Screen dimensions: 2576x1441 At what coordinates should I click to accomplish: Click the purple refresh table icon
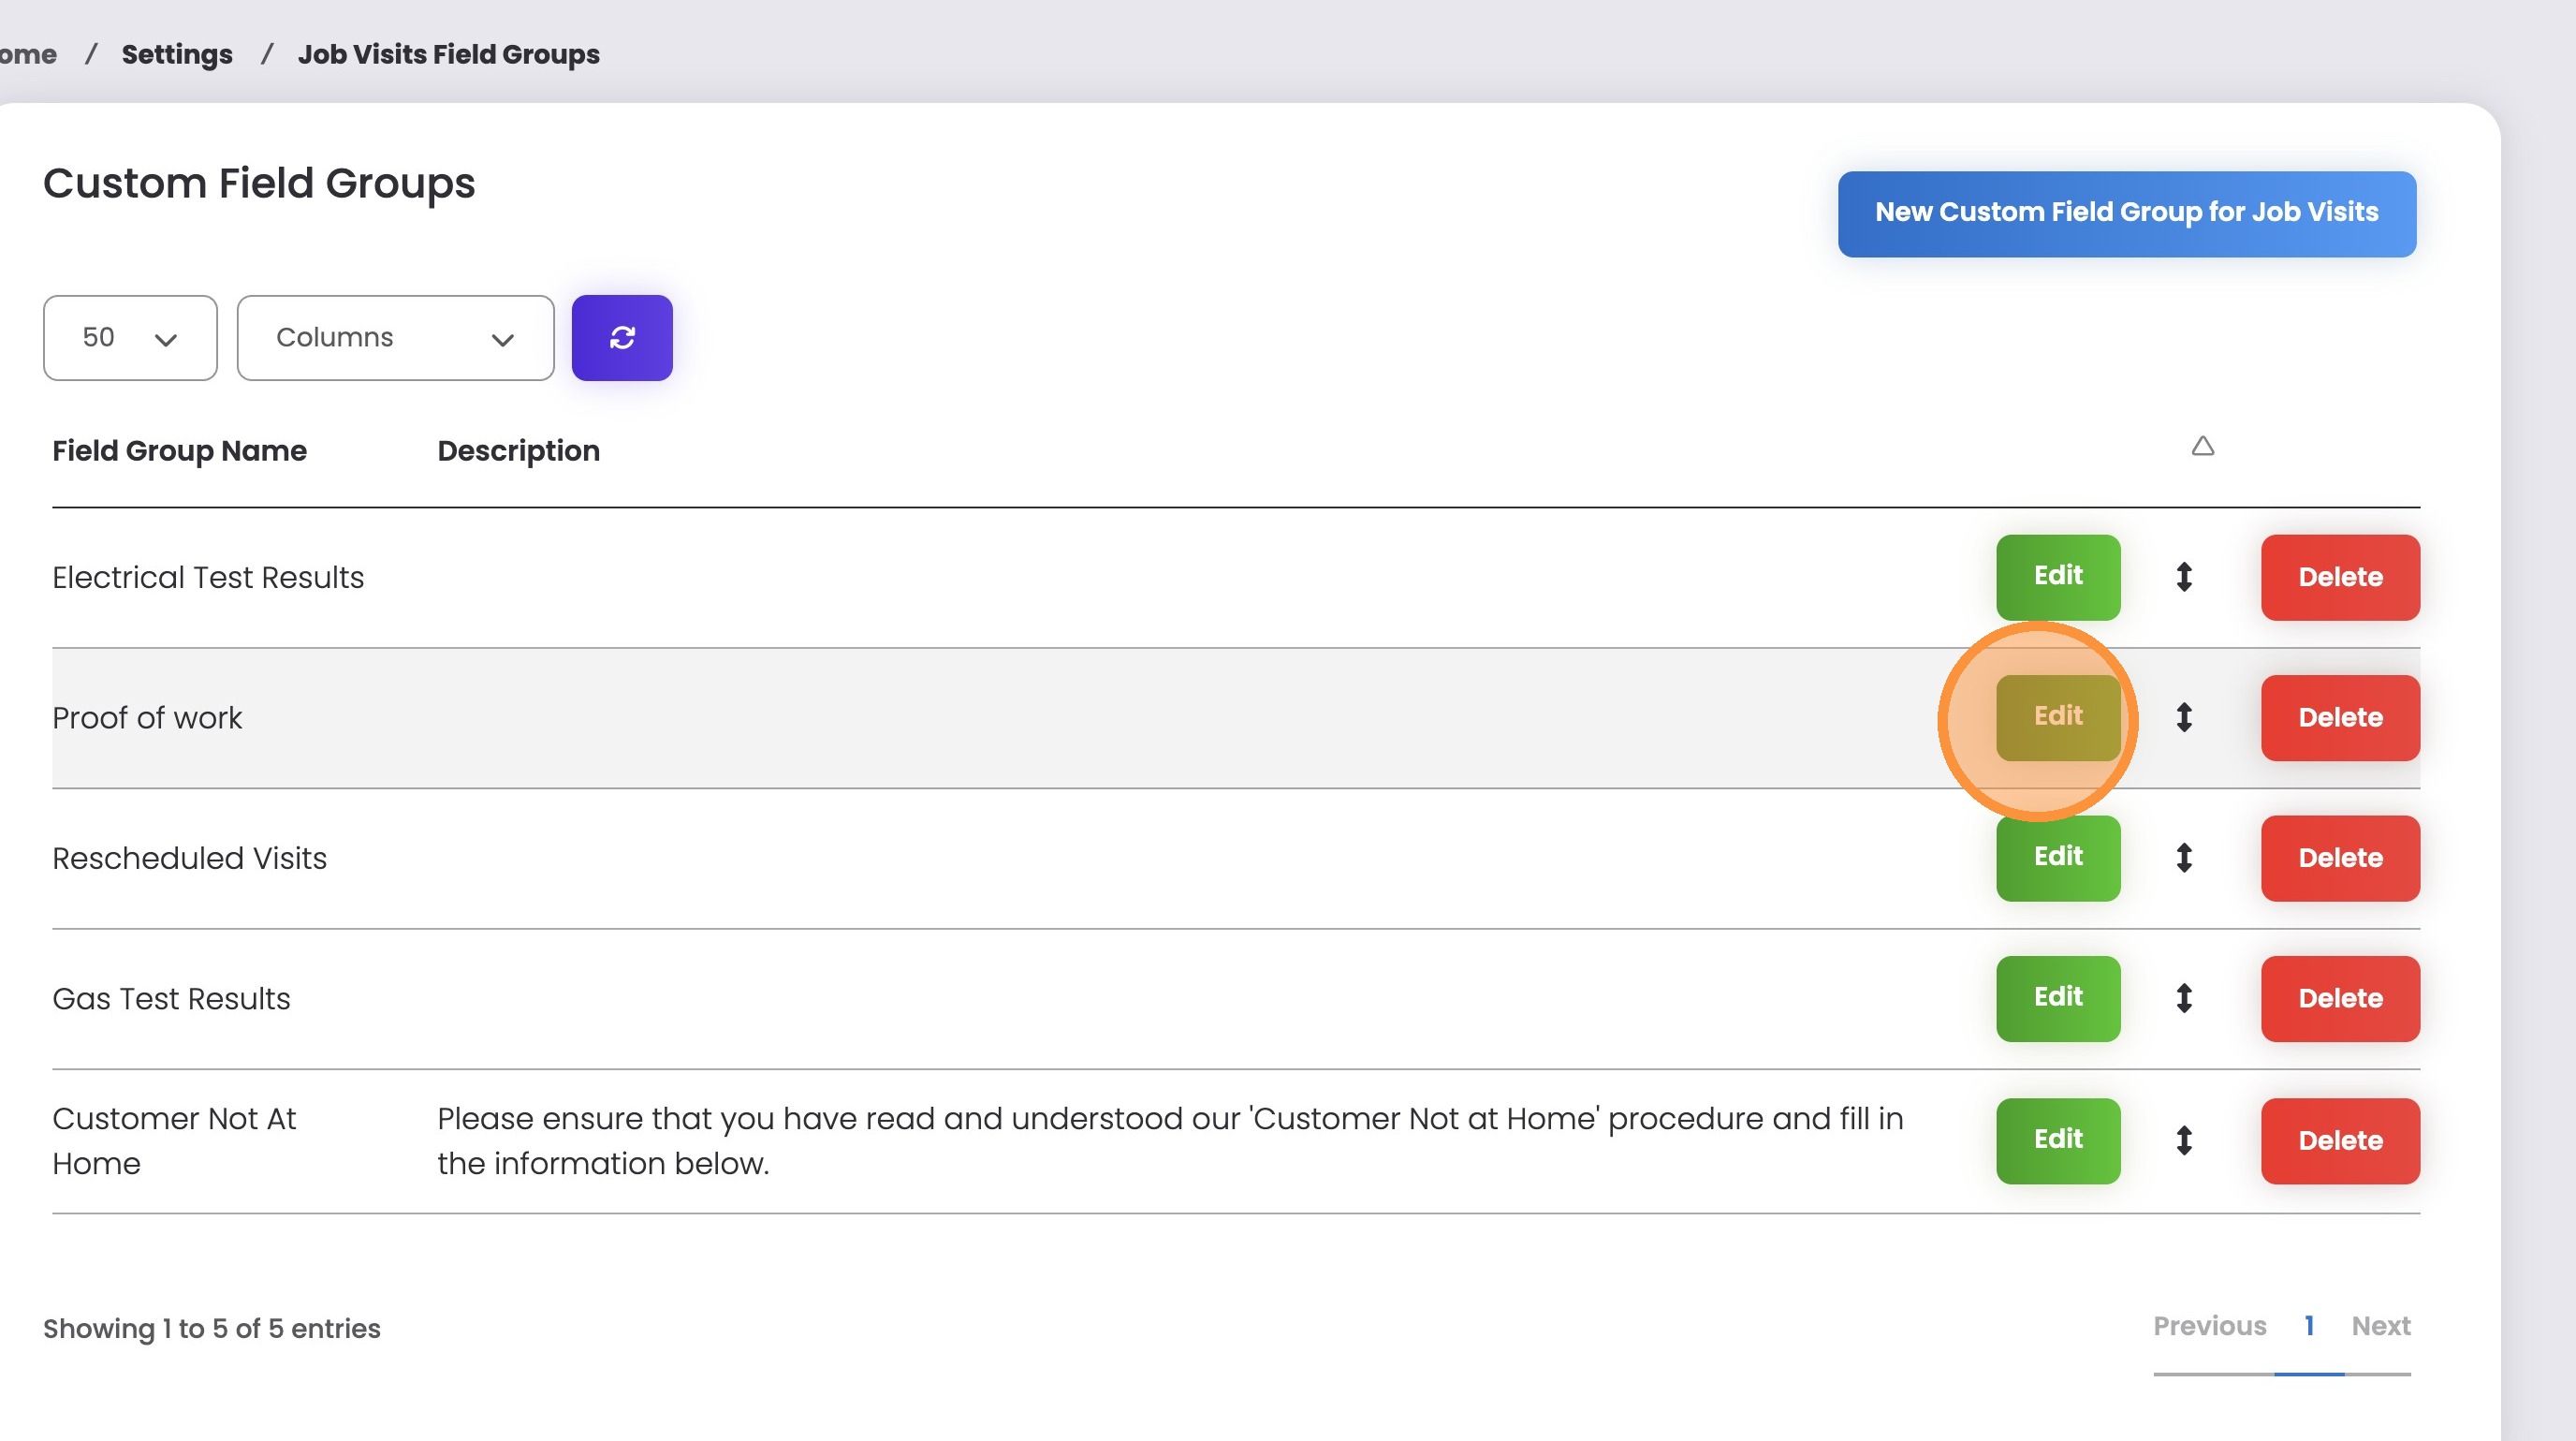(x=621, y=338)
